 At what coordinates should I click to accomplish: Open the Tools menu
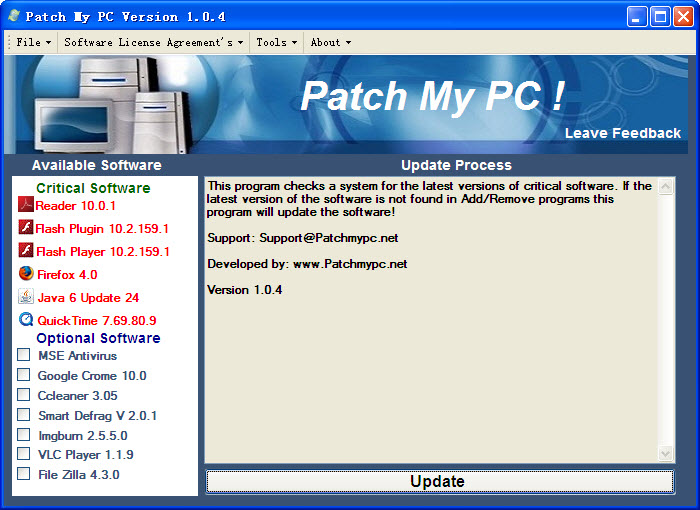point(276,42)
